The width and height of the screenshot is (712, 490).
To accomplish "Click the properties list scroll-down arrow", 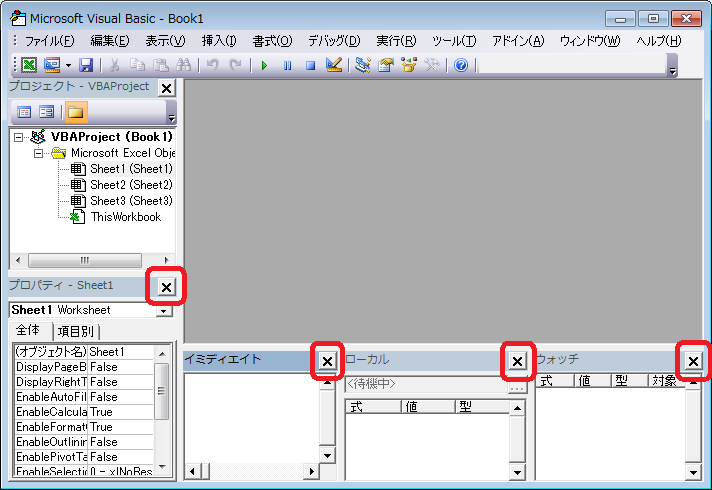I will click(163, 467).
